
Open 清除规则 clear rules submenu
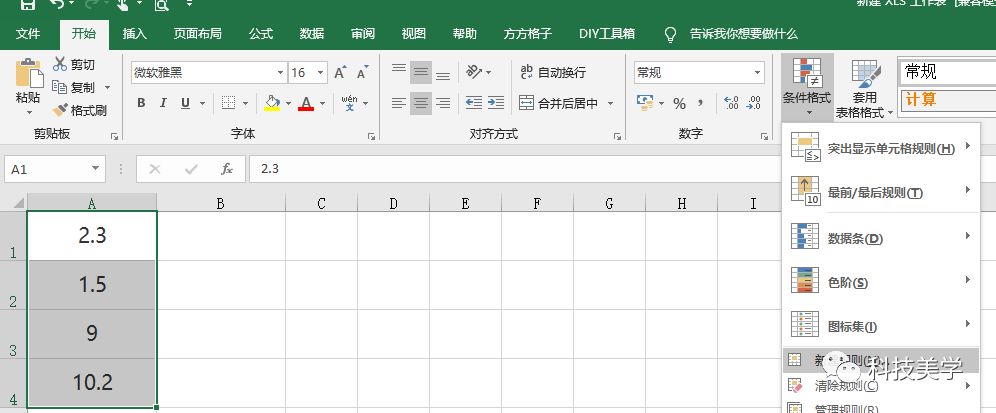[881, 385]
